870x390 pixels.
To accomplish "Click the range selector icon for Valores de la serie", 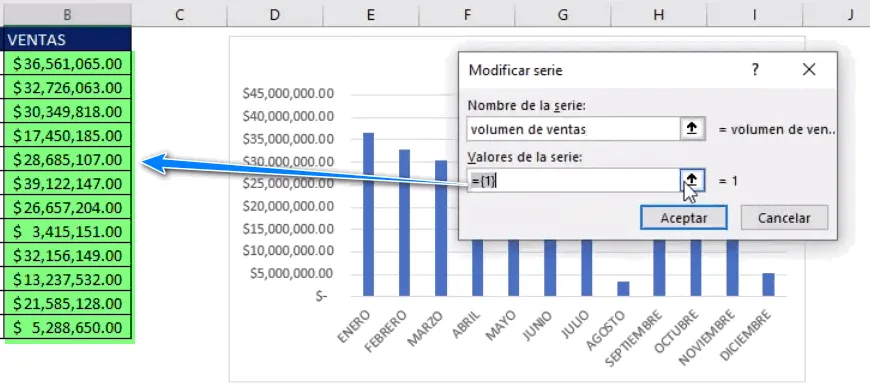I will [692, 180].
